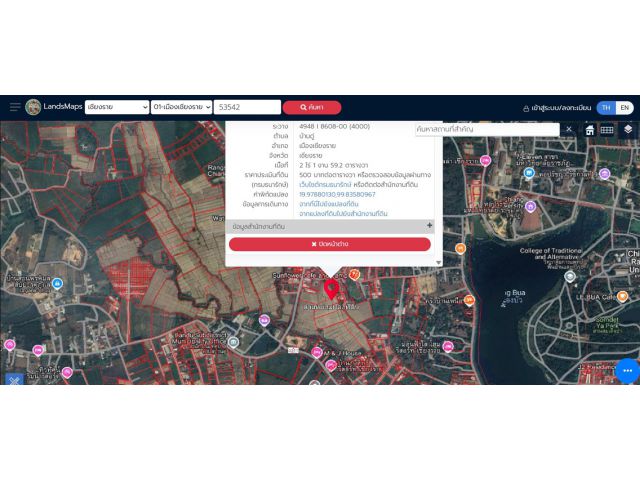Open the province dropdown เชียงราย

(116, 107)
